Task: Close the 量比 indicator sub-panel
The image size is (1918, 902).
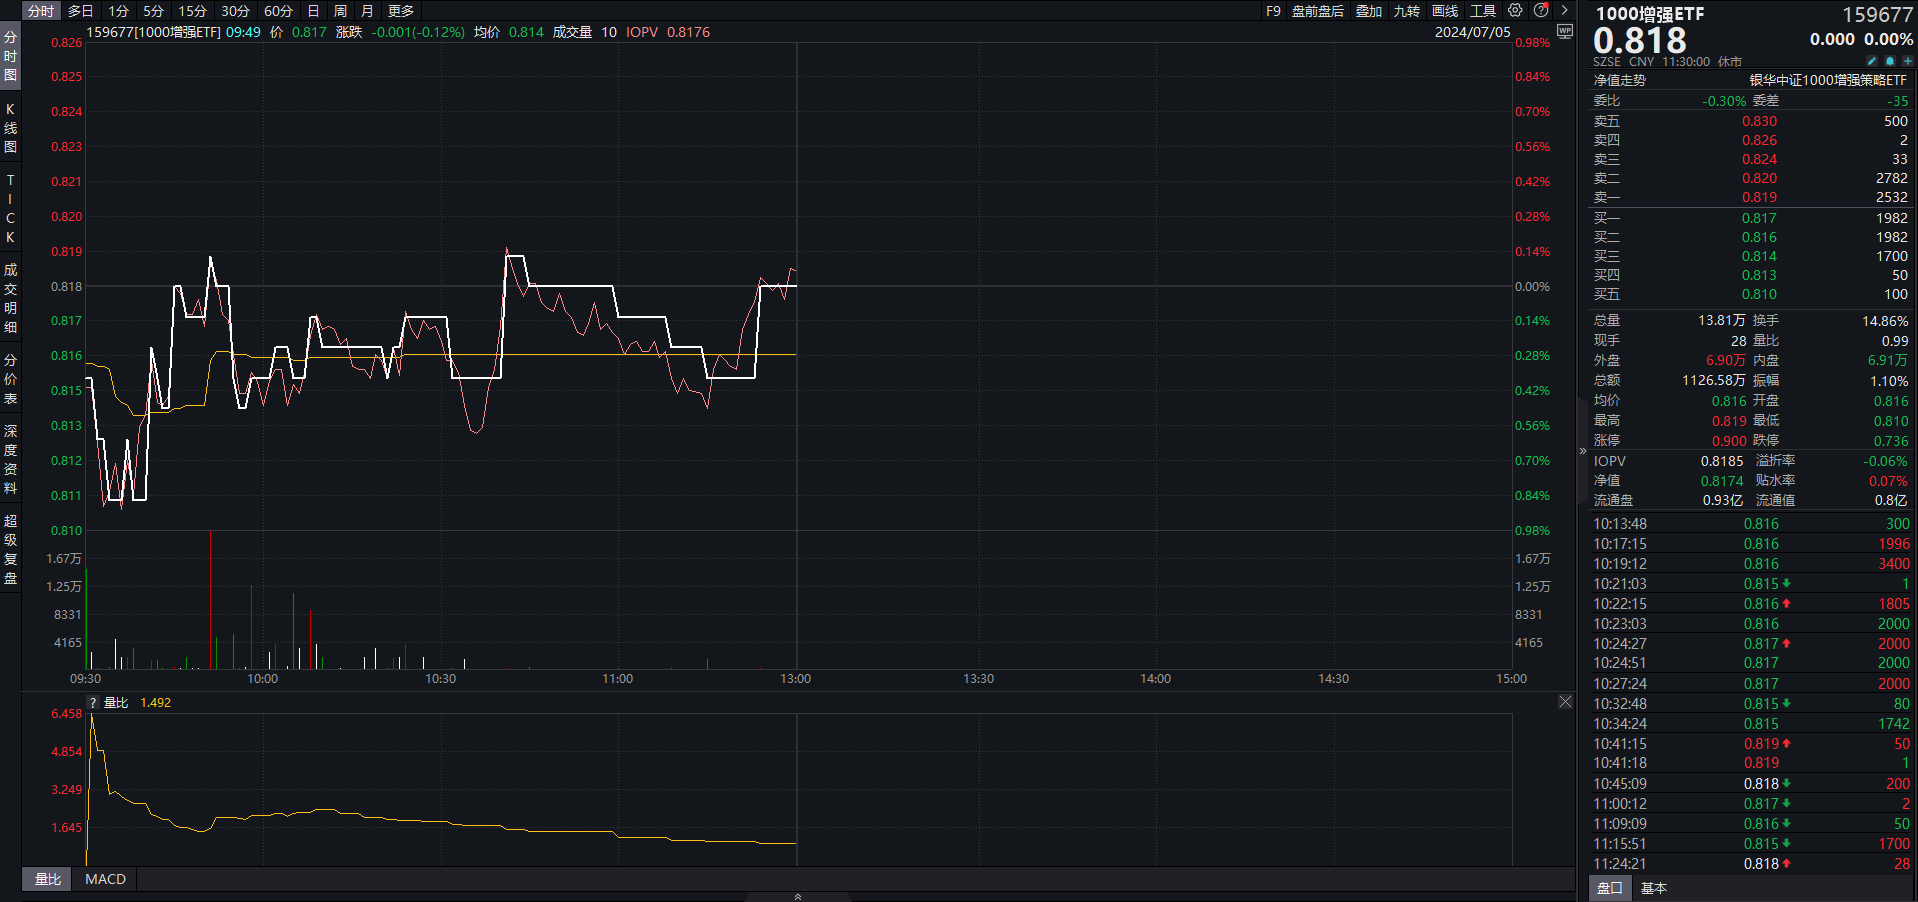Action: [1565, 702]
